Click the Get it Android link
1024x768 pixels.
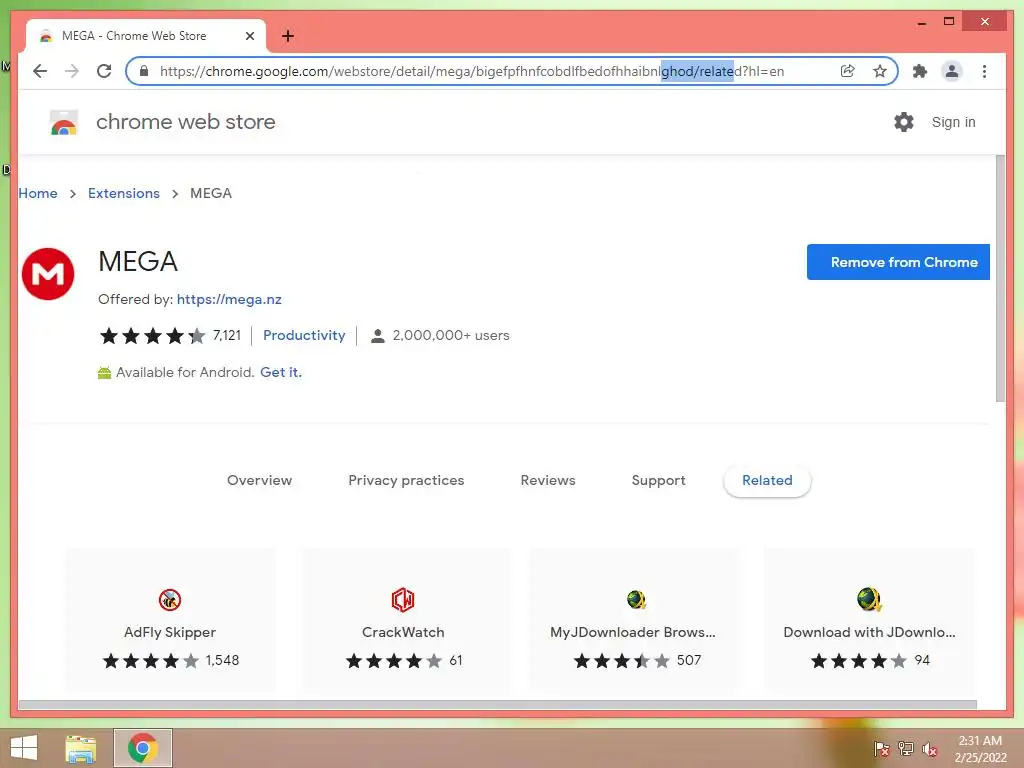281,372
